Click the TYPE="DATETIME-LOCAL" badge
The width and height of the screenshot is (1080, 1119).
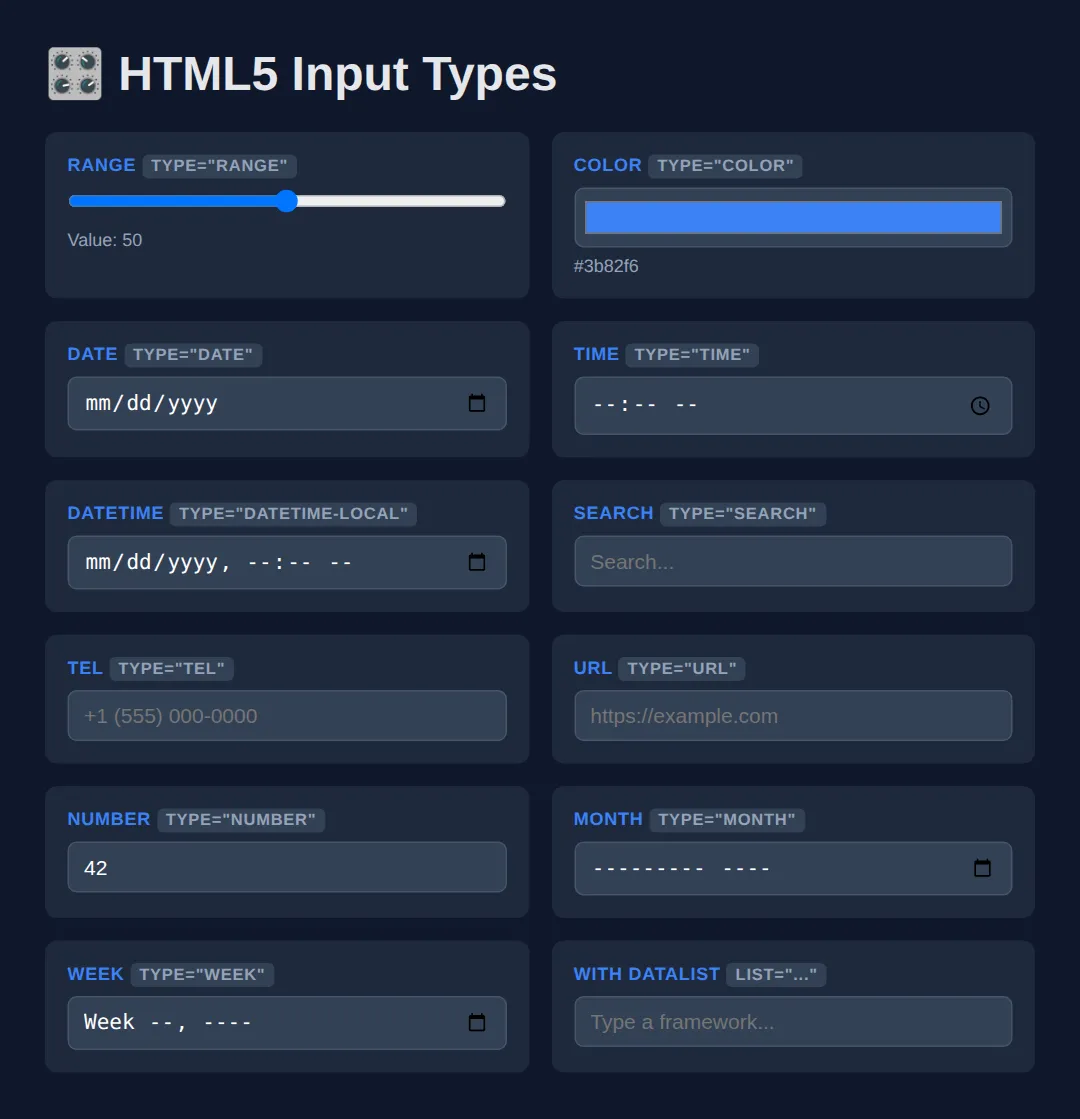click(293, 514)
